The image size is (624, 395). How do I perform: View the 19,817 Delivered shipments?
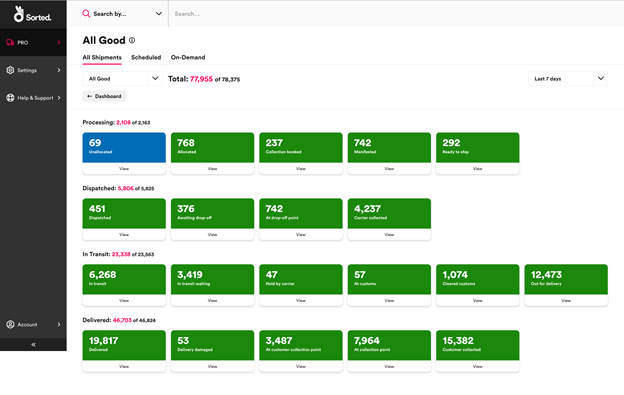[124, 366]
